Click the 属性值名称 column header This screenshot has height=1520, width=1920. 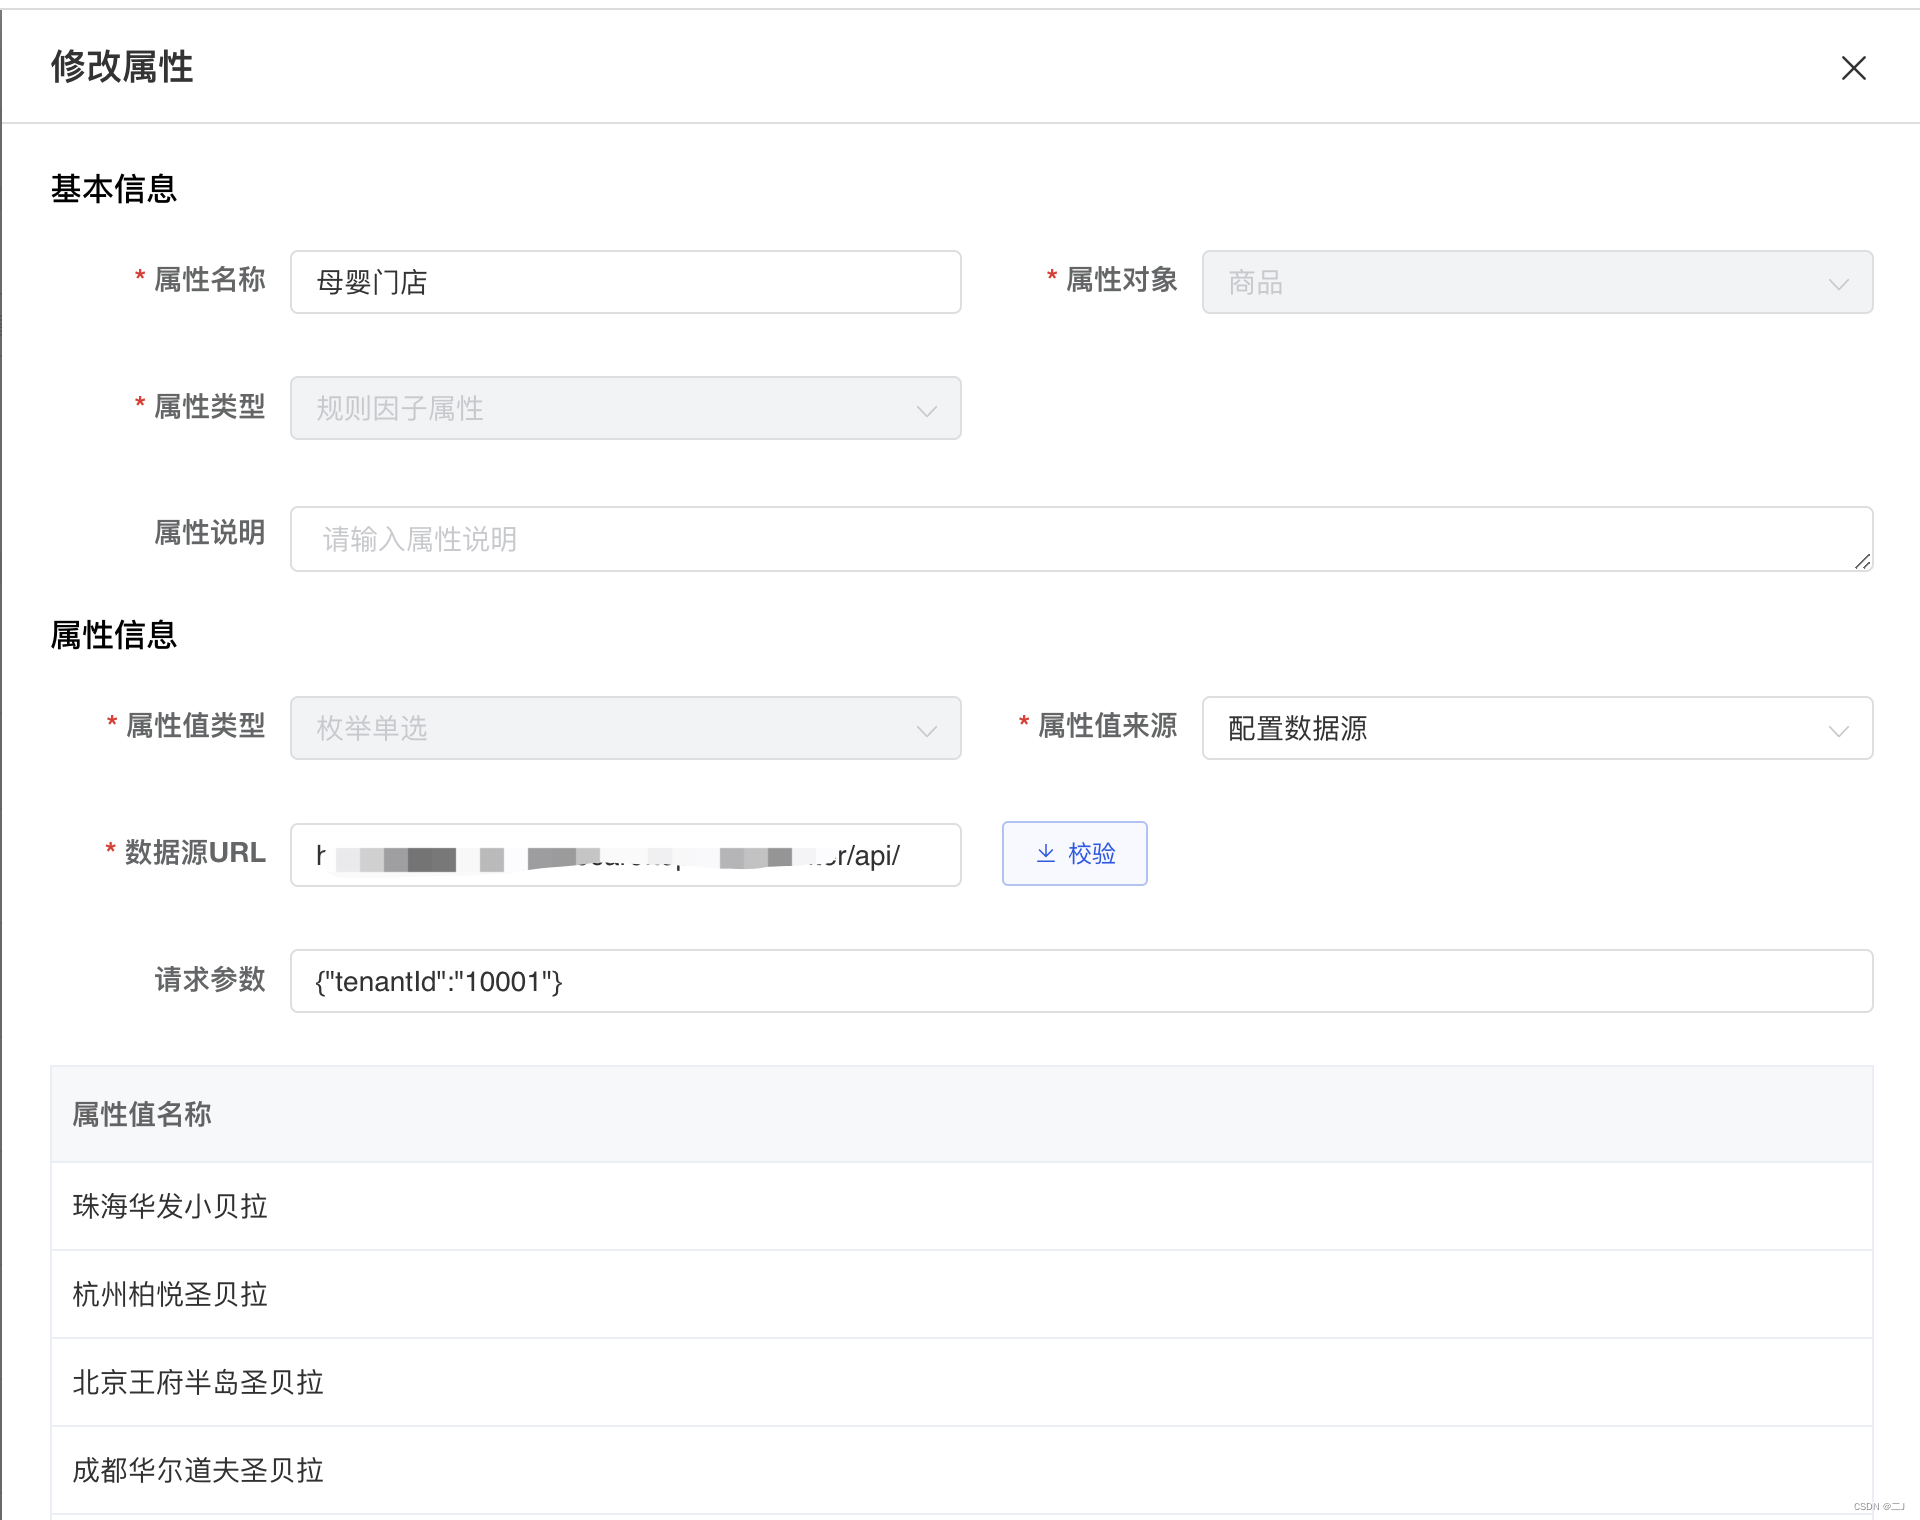tap(142, 1114)
